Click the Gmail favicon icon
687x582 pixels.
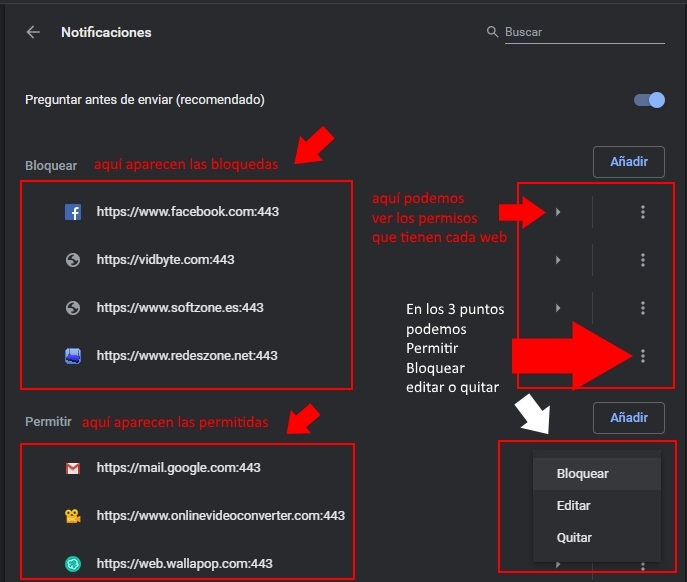(72, 468)
